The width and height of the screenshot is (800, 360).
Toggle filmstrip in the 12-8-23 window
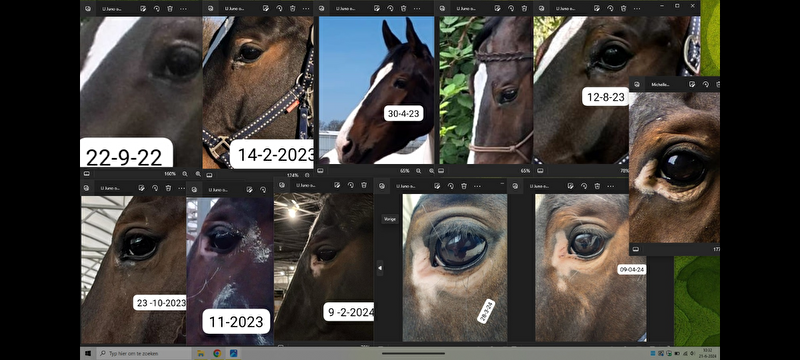(540, 171)
